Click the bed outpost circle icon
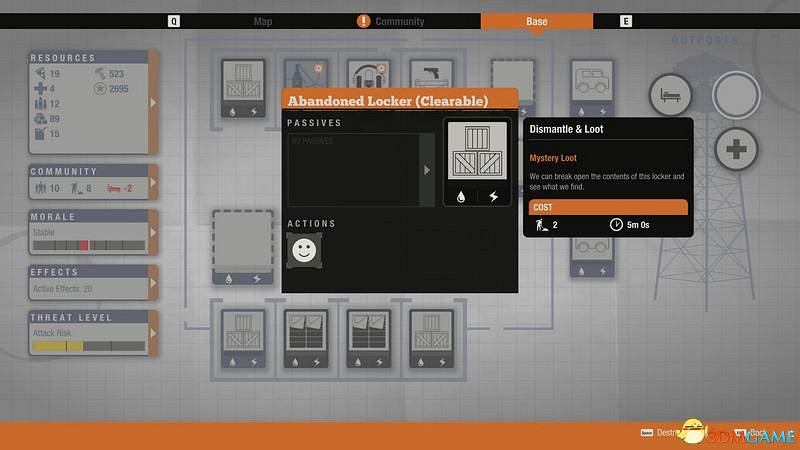Viewport: 800px width, 450px height. click(x=670, y=96)
